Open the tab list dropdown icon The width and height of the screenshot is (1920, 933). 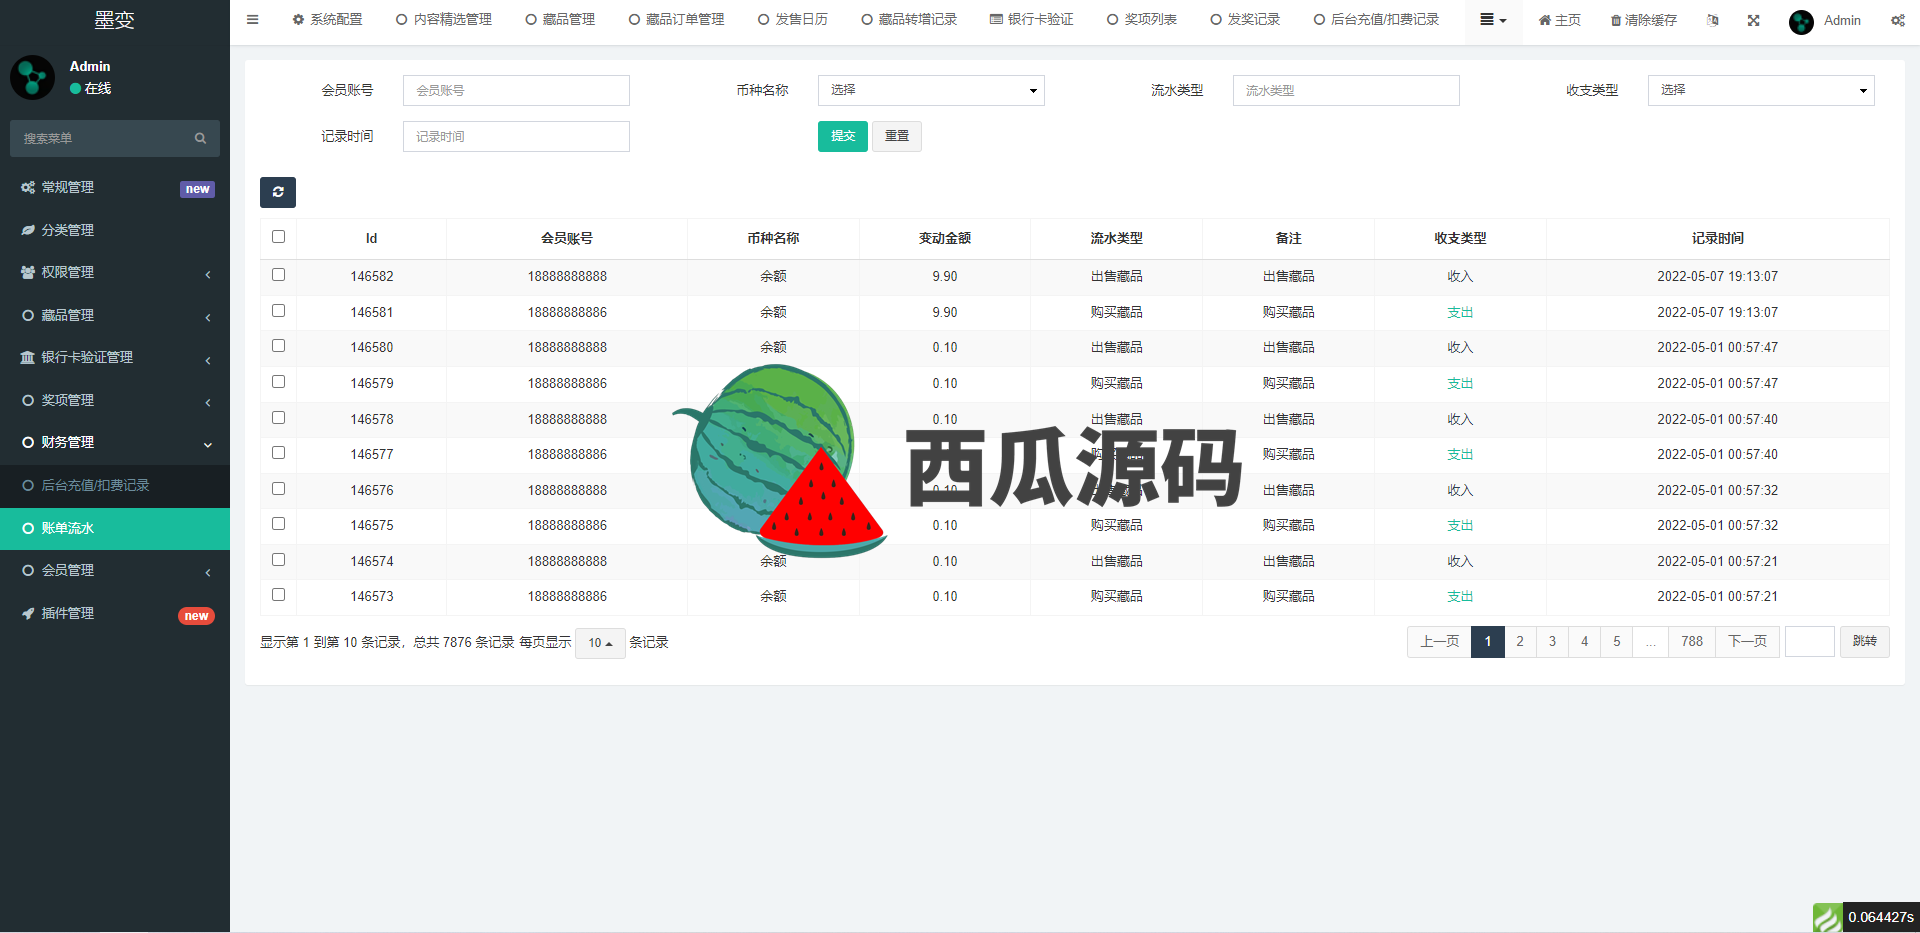[1493, 20]
